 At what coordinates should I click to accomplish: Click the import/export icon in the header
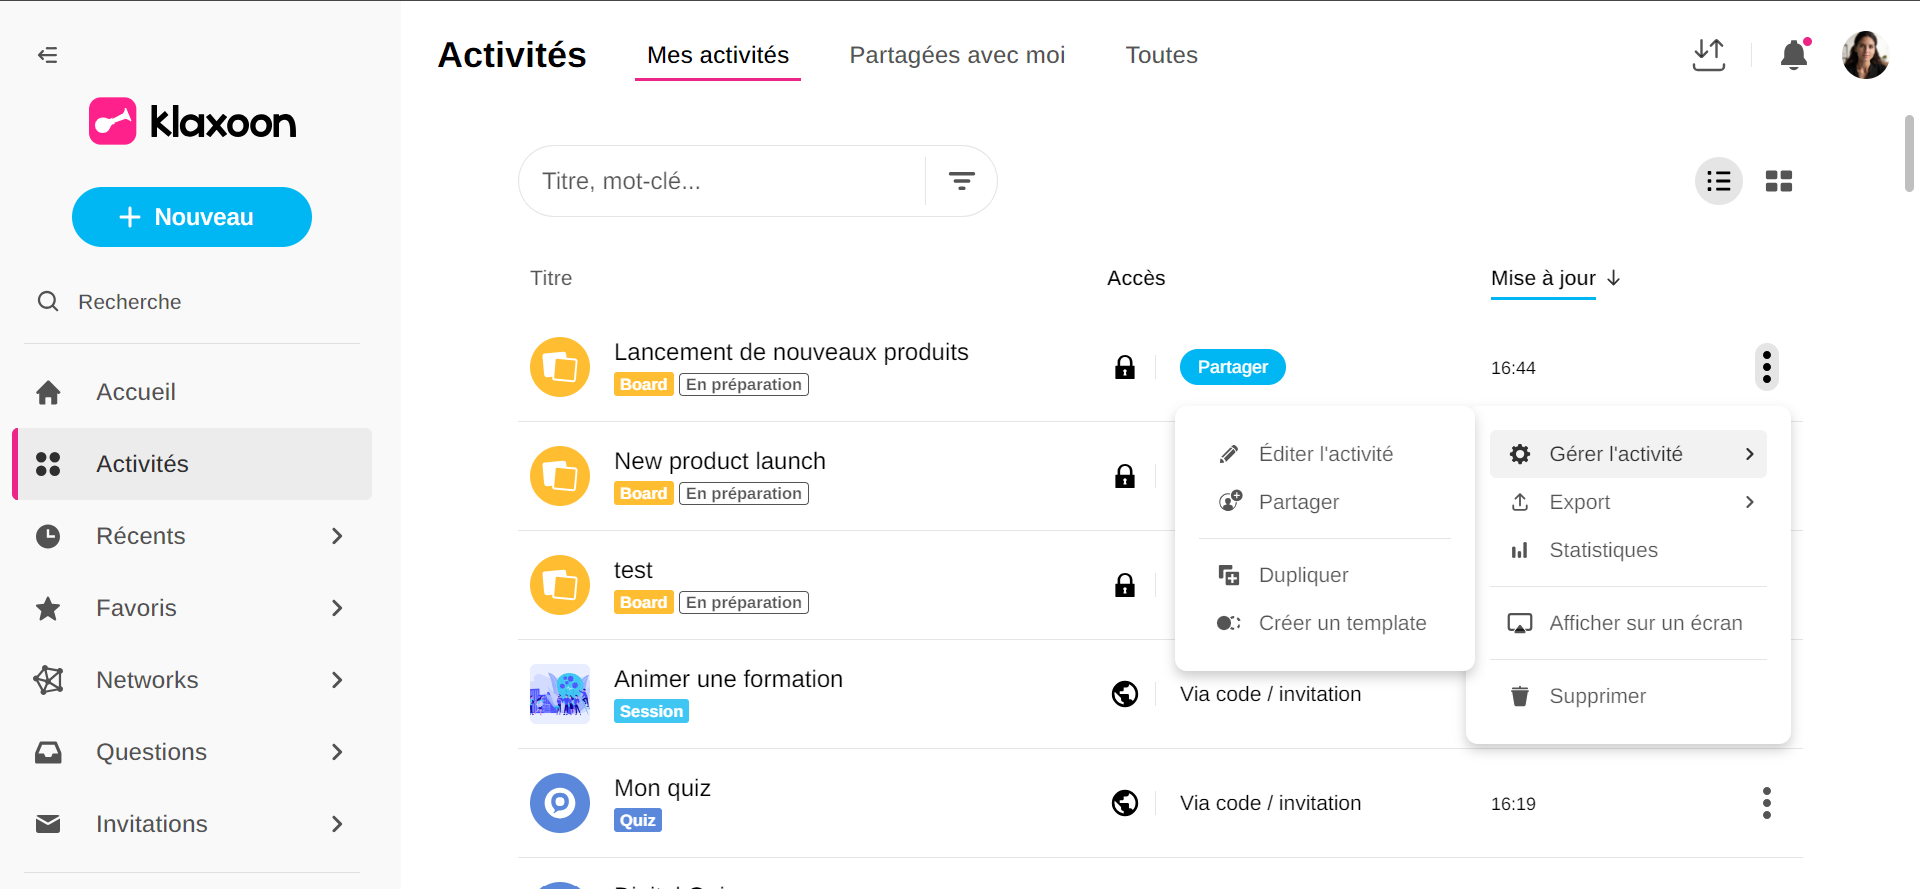point(1708,55)
